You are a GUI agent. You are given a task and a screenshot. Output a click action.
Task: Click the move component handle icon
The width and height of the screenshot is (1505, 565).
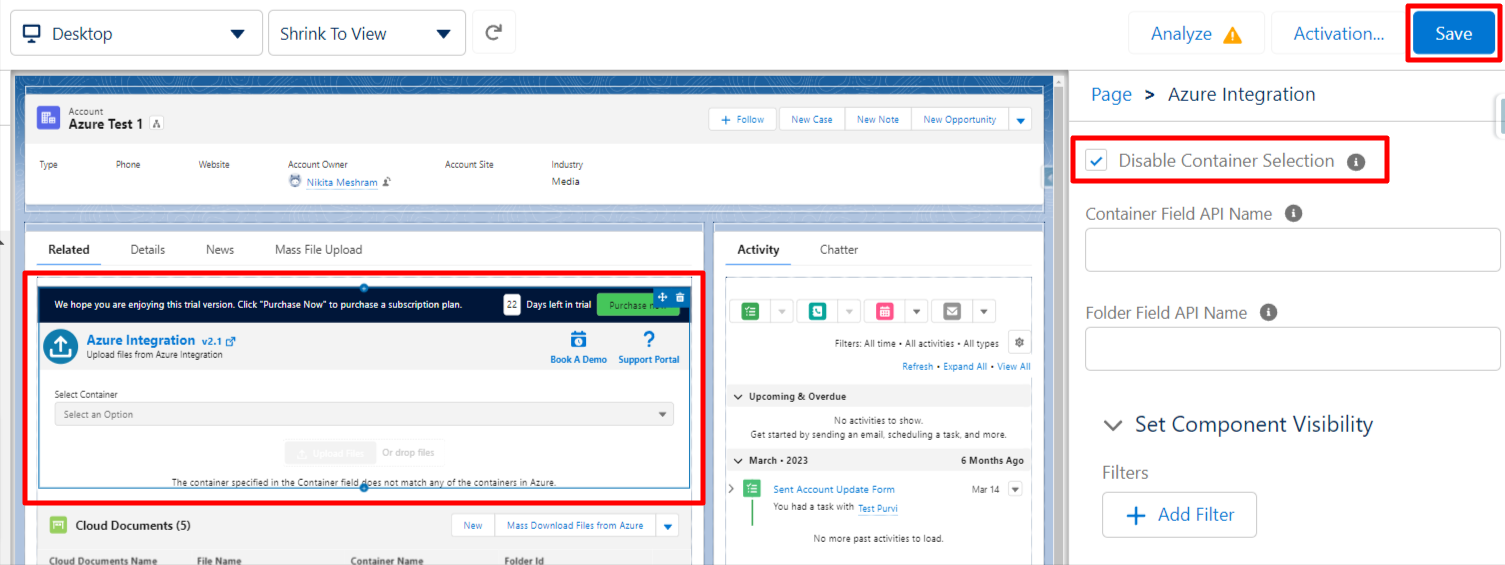[x=662, y=297]
